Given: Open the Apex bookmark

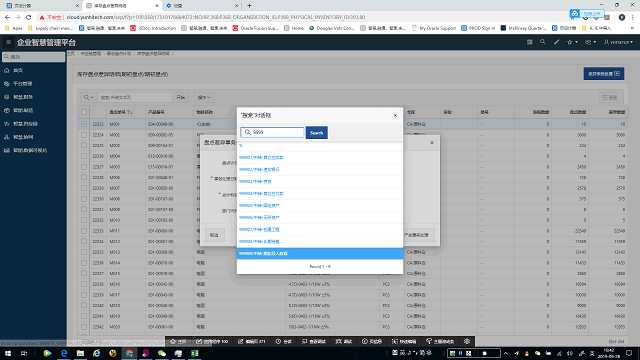Looking at the screenshot, I should 14,28.
